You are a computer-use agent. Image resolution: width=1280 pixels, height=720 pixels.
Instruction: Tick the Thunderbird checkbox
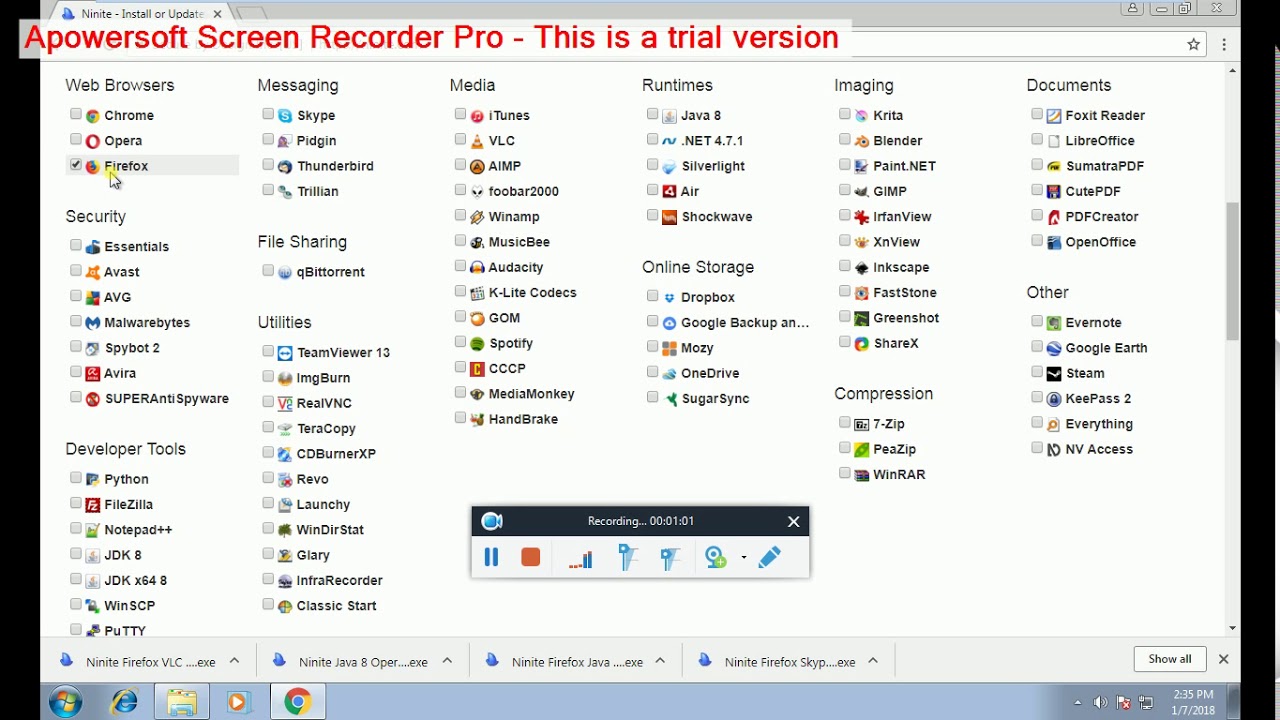click(x=268, y=164)
